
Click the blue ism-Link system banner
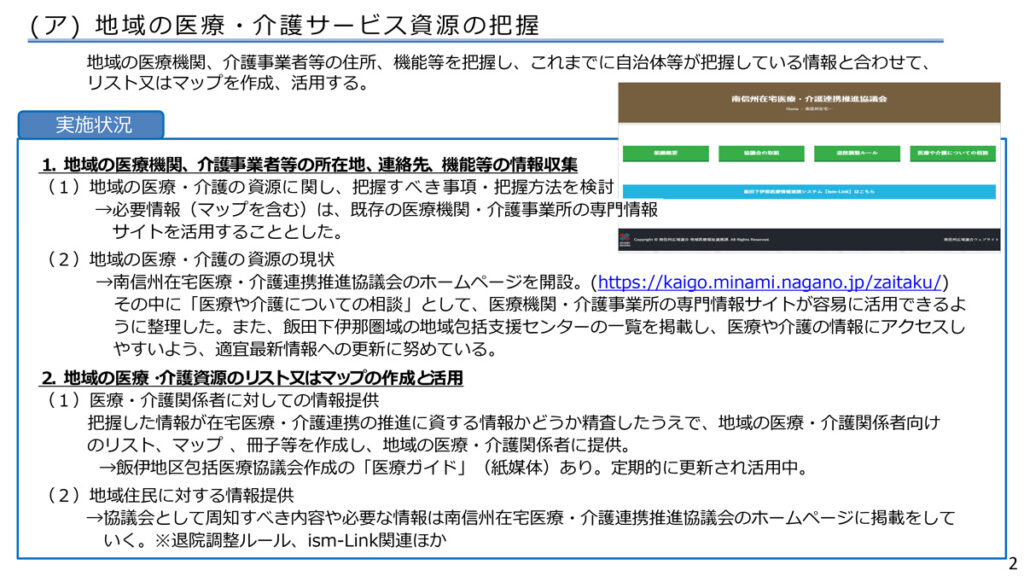tap(809, 191)
